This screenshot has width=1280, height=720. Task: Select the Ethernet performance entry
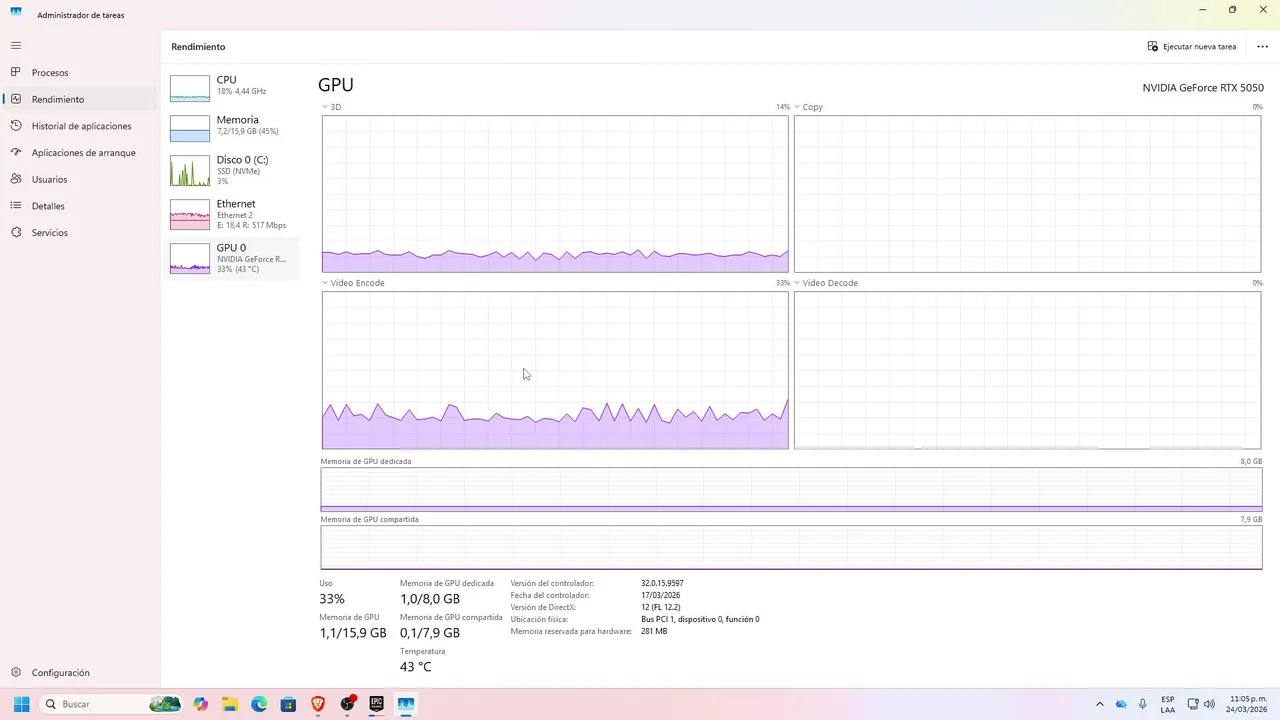(232, 213)
